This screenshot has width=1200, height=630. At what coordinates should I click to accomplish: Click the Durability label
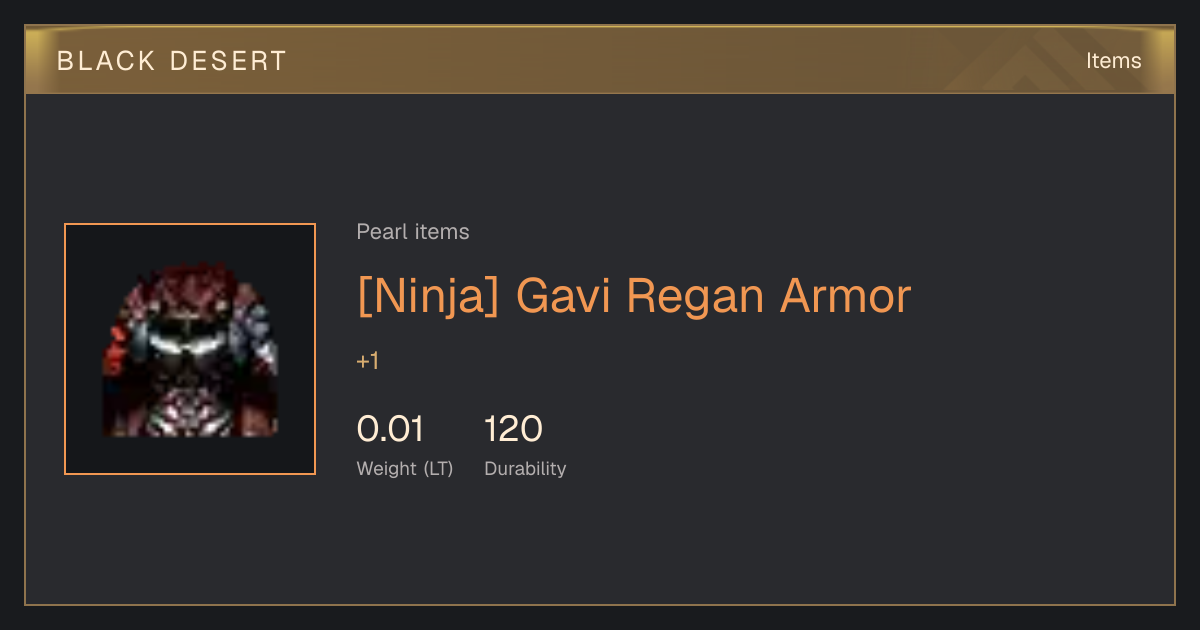pyautogui.click(x=525, y=469)
